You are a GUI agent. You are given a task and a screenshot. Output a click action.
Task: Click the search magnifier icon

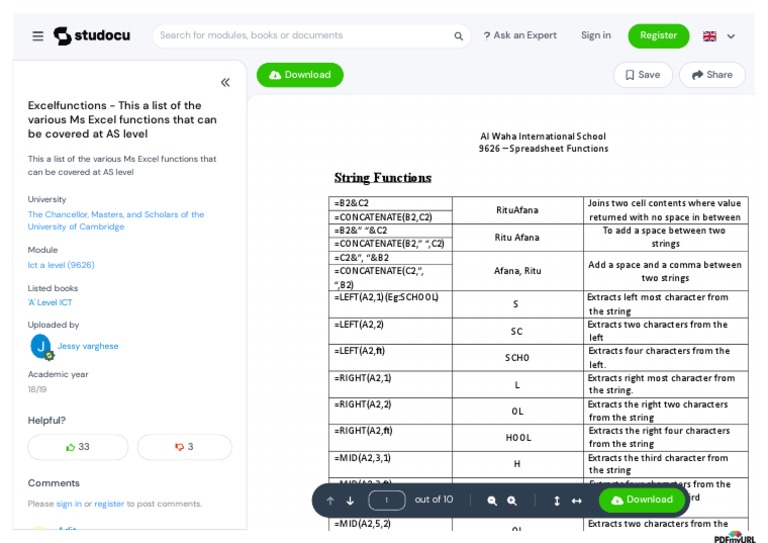click(x=458, y=36)
